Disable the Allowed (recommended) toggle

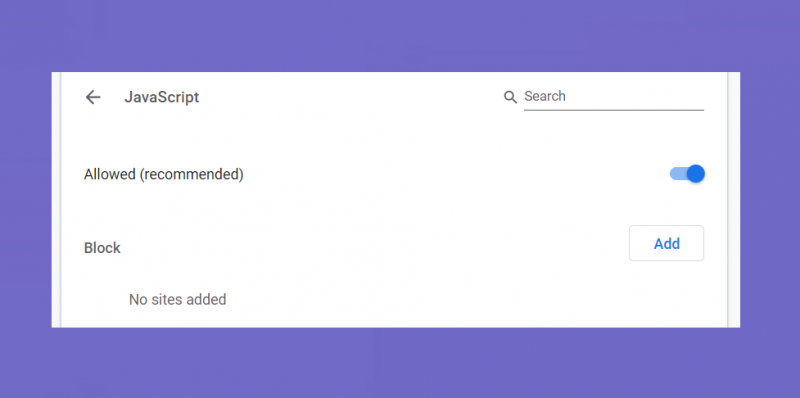687,174
